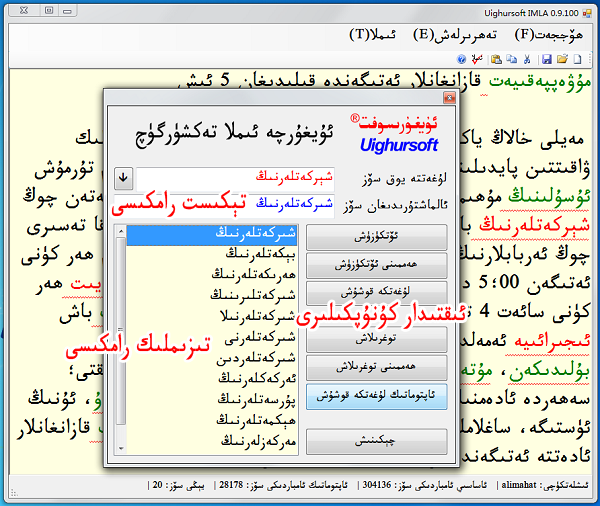The height and width of the screenshot is (506, 600).
Task: Select the شىركەتلەرنى suggestion
Action: pyautogui.click(x=212, y=338)
